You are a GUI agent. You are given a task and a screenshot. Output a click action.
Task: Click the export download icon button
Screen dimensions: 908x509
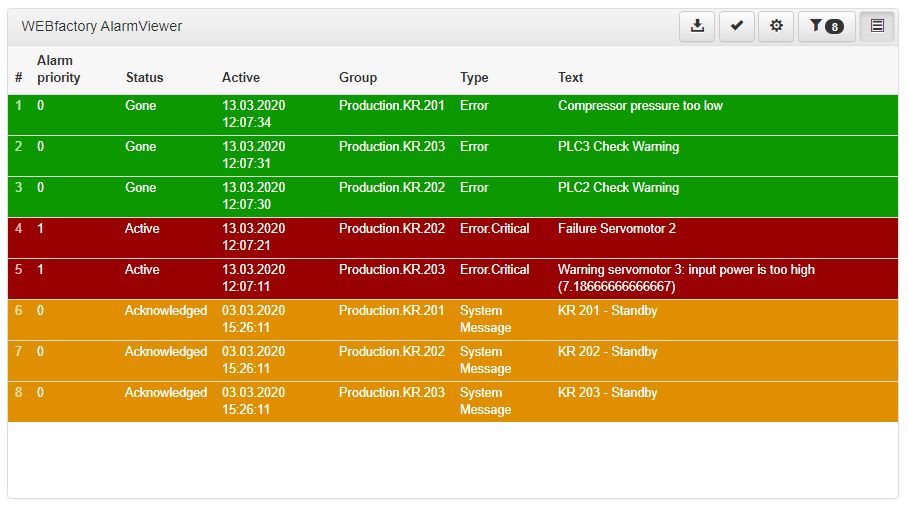point(697,26)
